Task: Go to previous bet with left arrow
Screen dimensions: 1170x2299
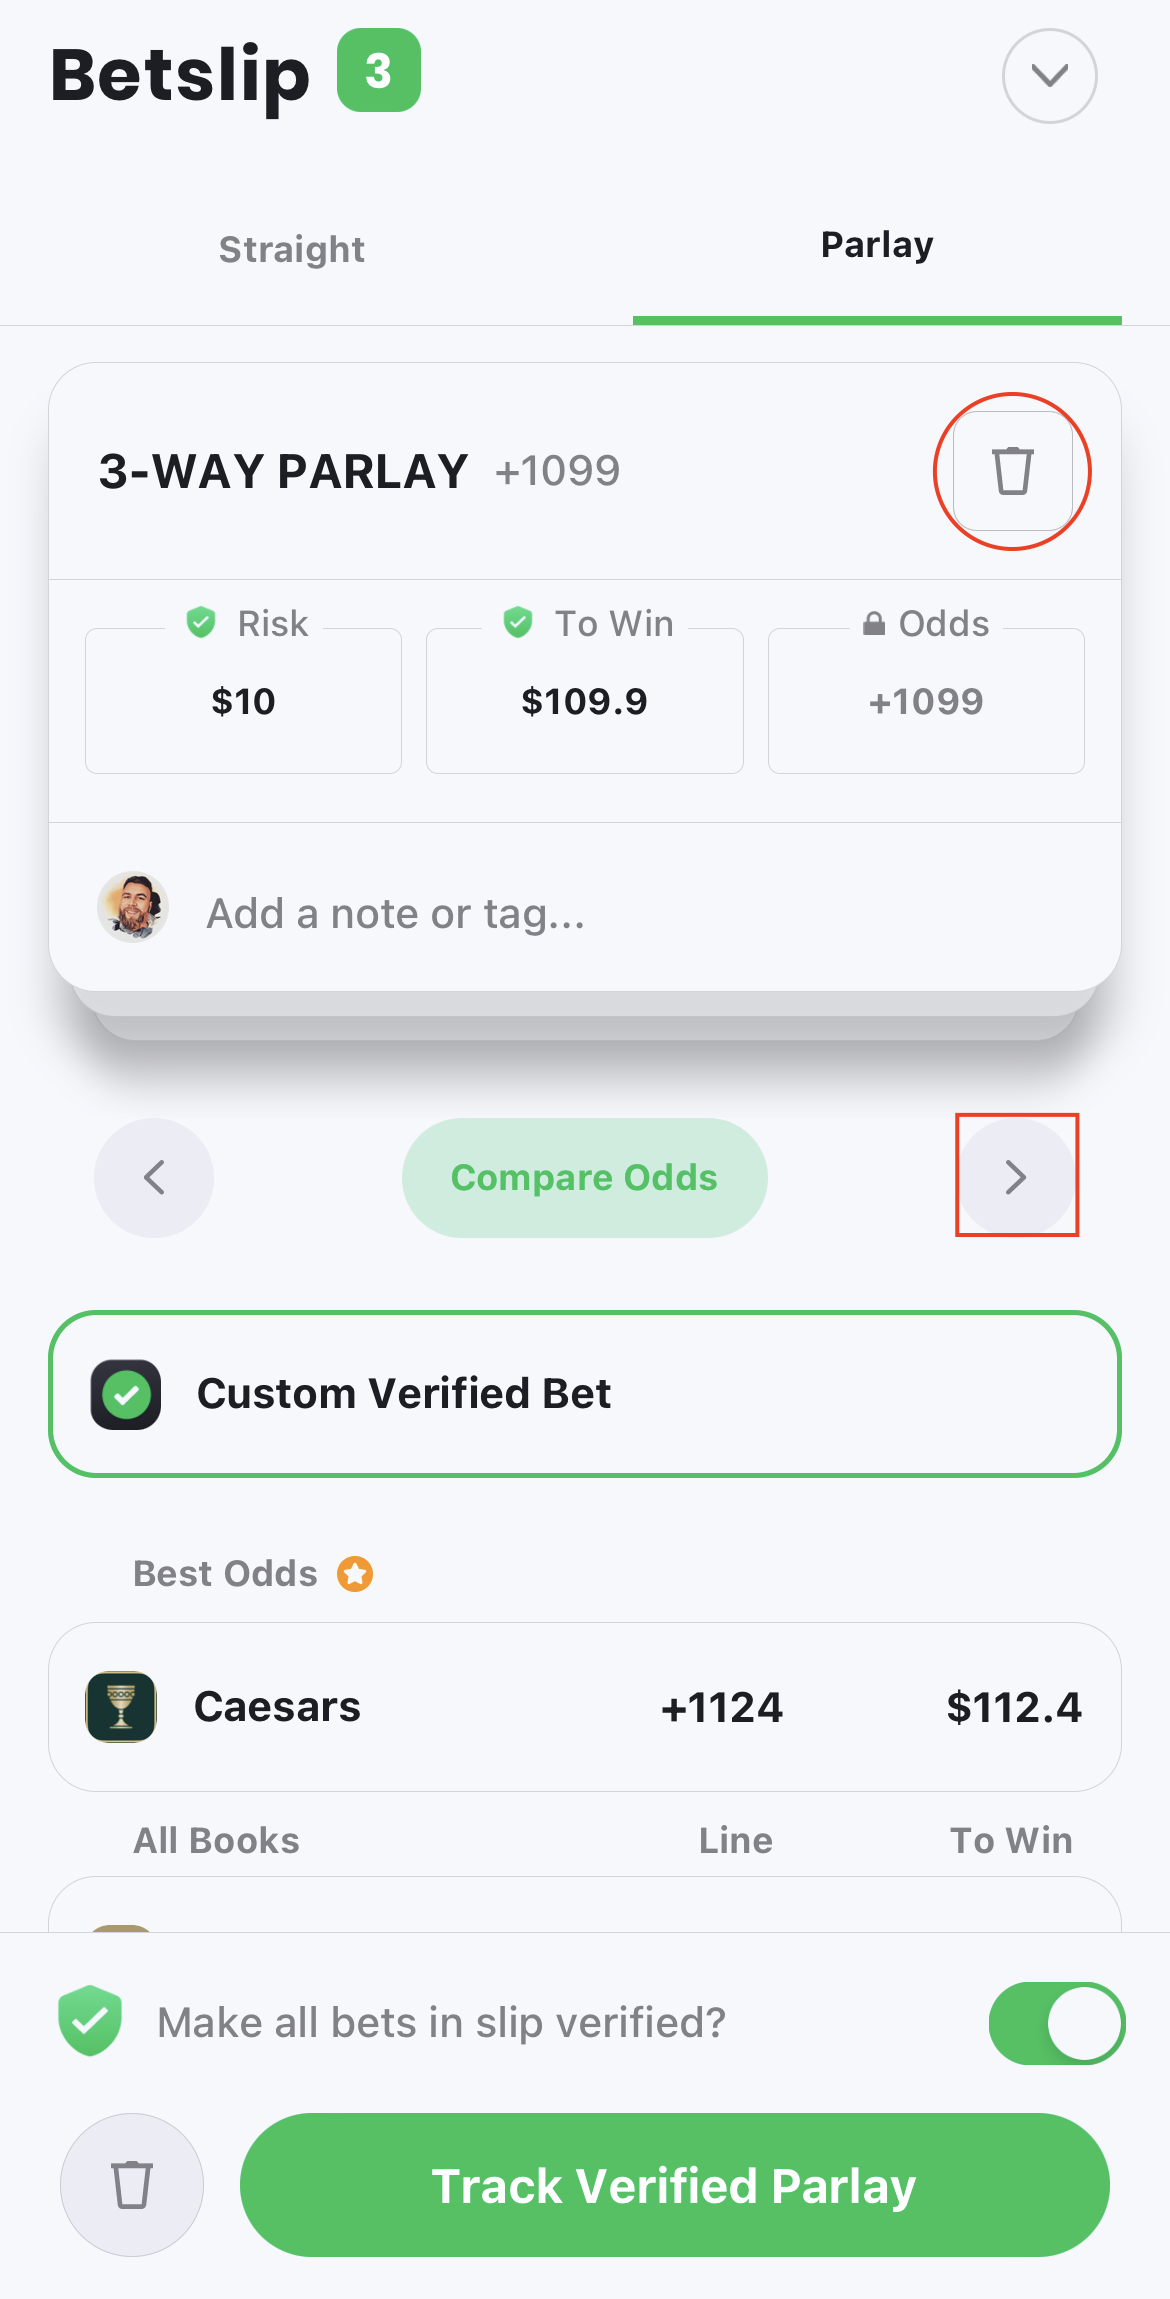Action: (x=154, y=1177)
